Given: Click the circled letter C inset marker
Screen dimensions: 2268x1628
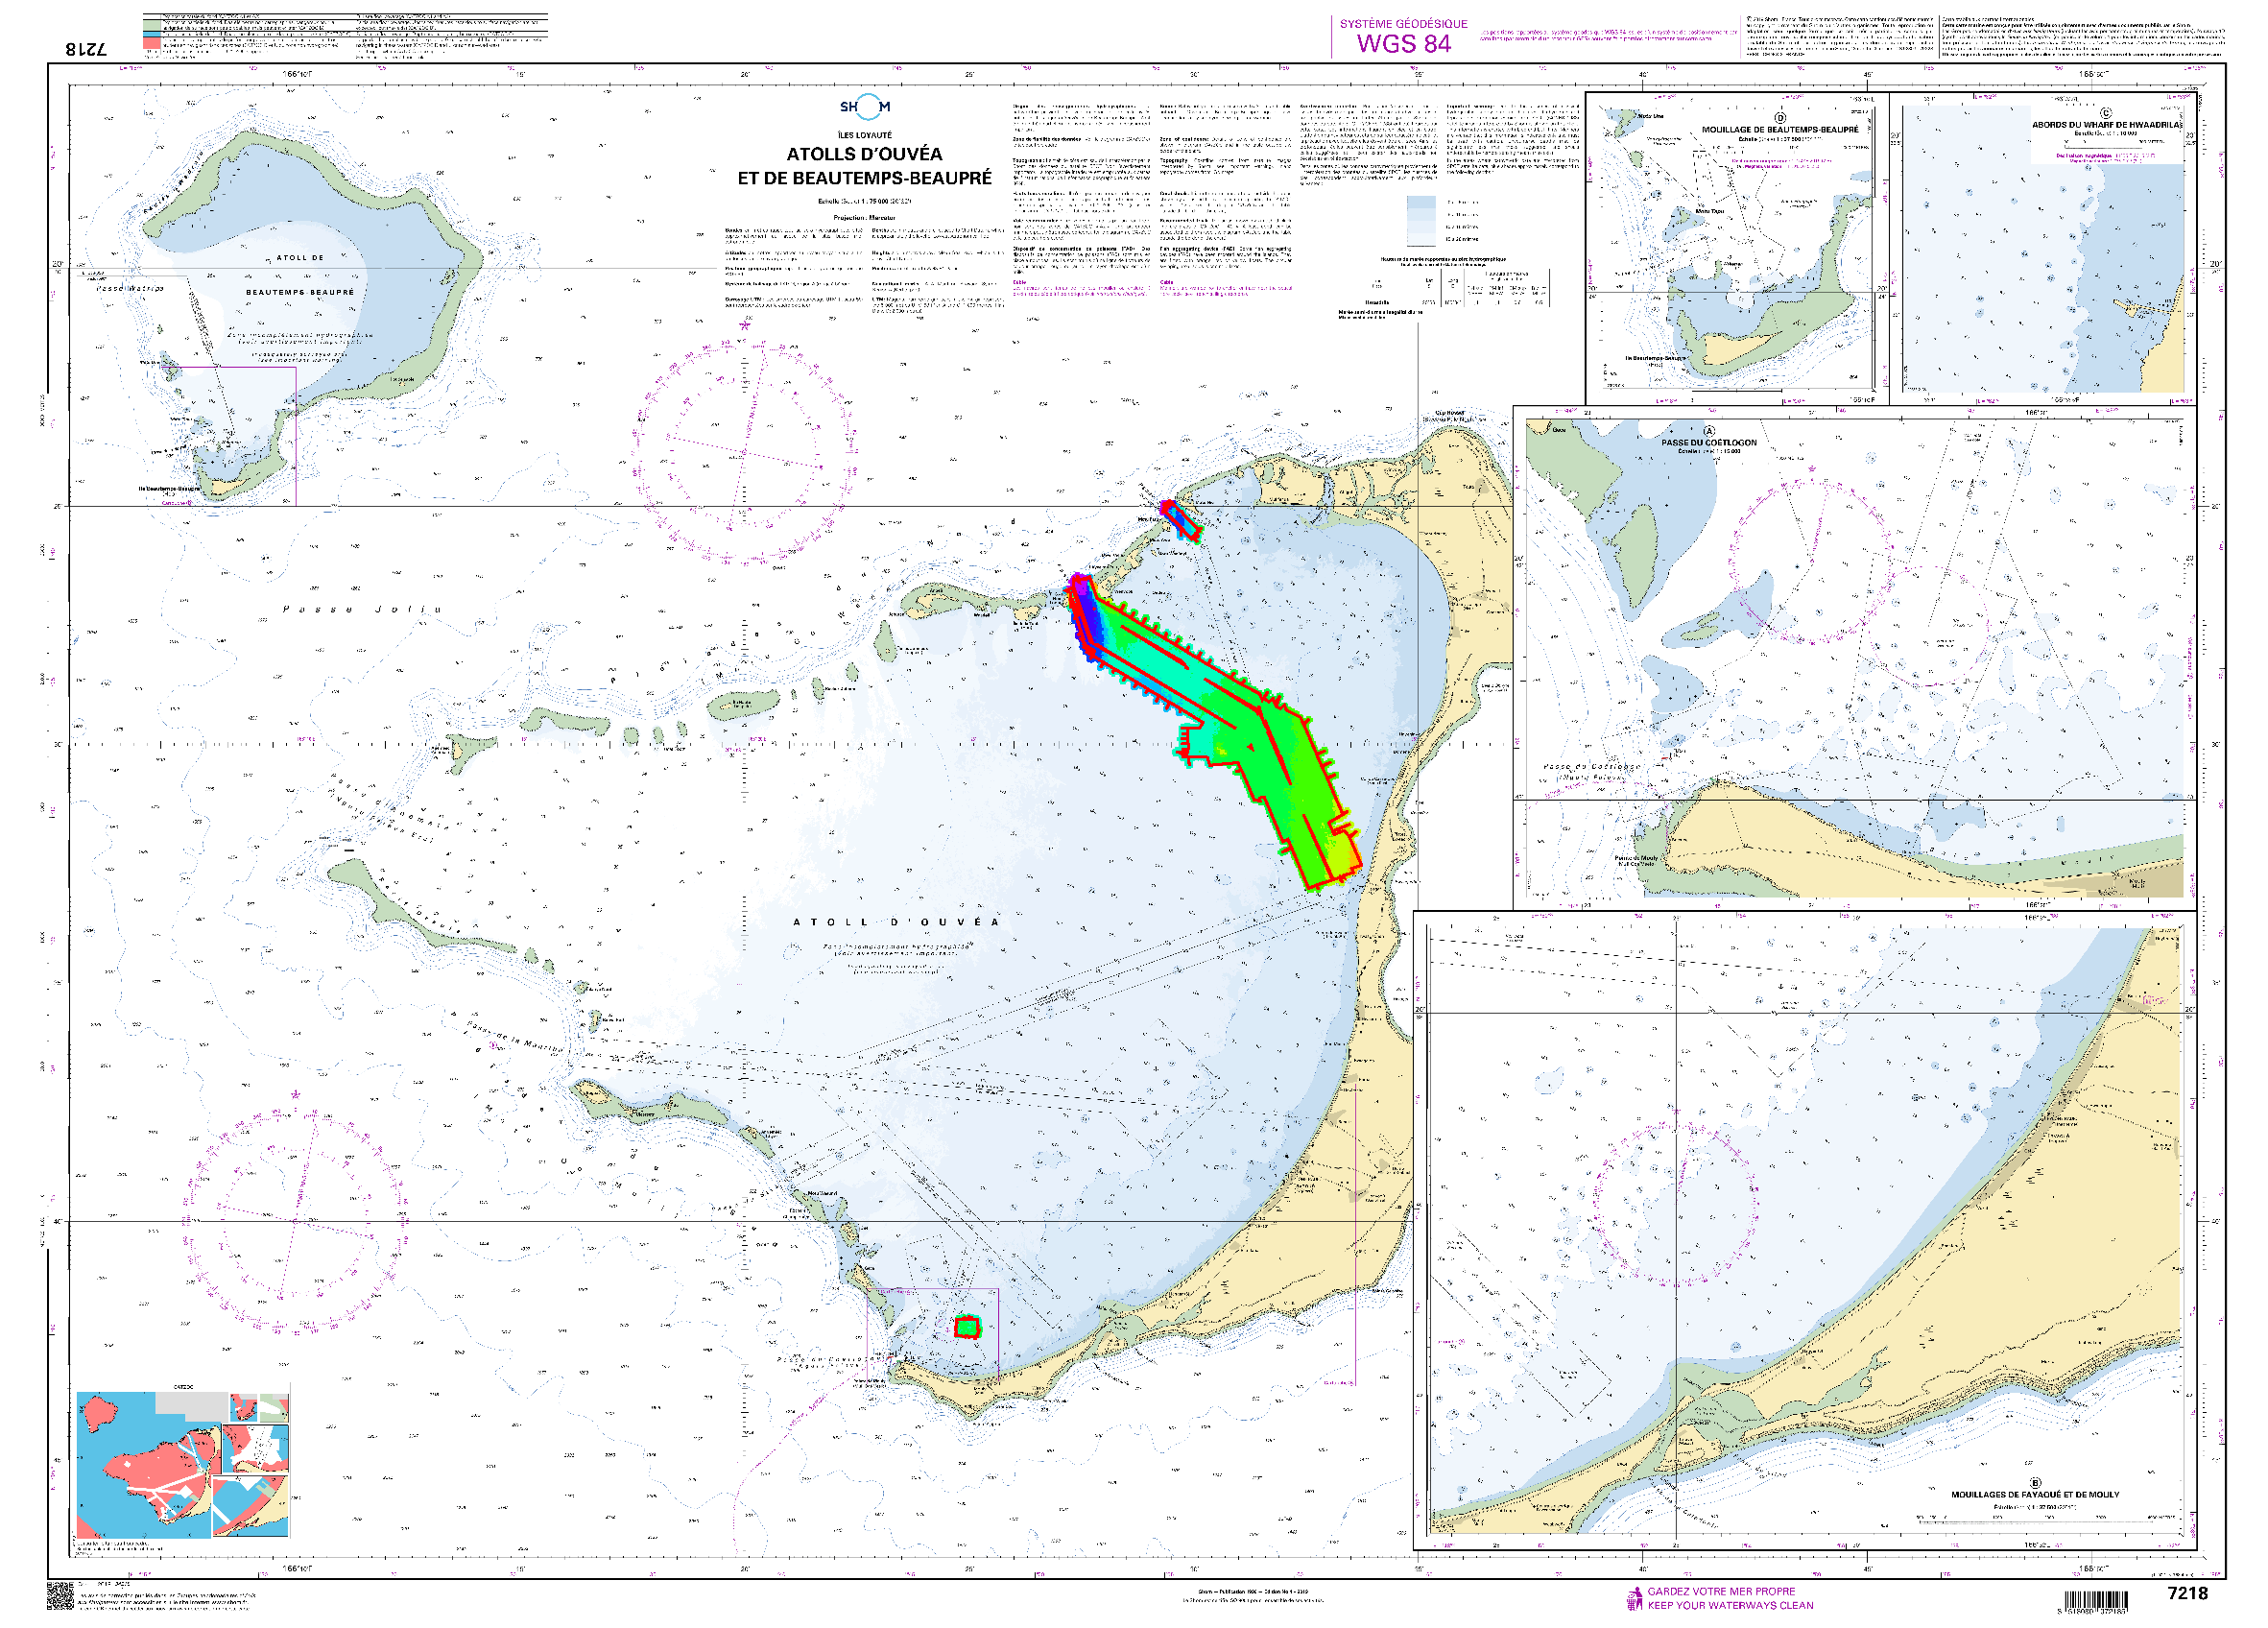Looking at the screenshot, I should tap(2107, 113).
